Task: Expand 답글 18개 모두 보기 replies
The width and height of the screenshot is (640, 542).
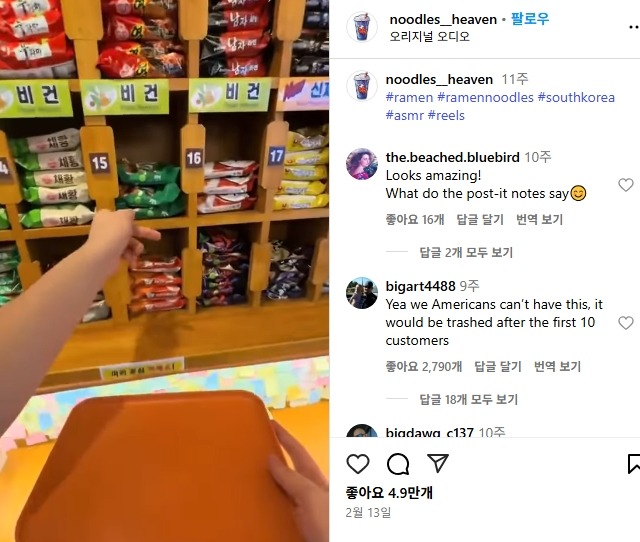Action: [x=469, y=399]
